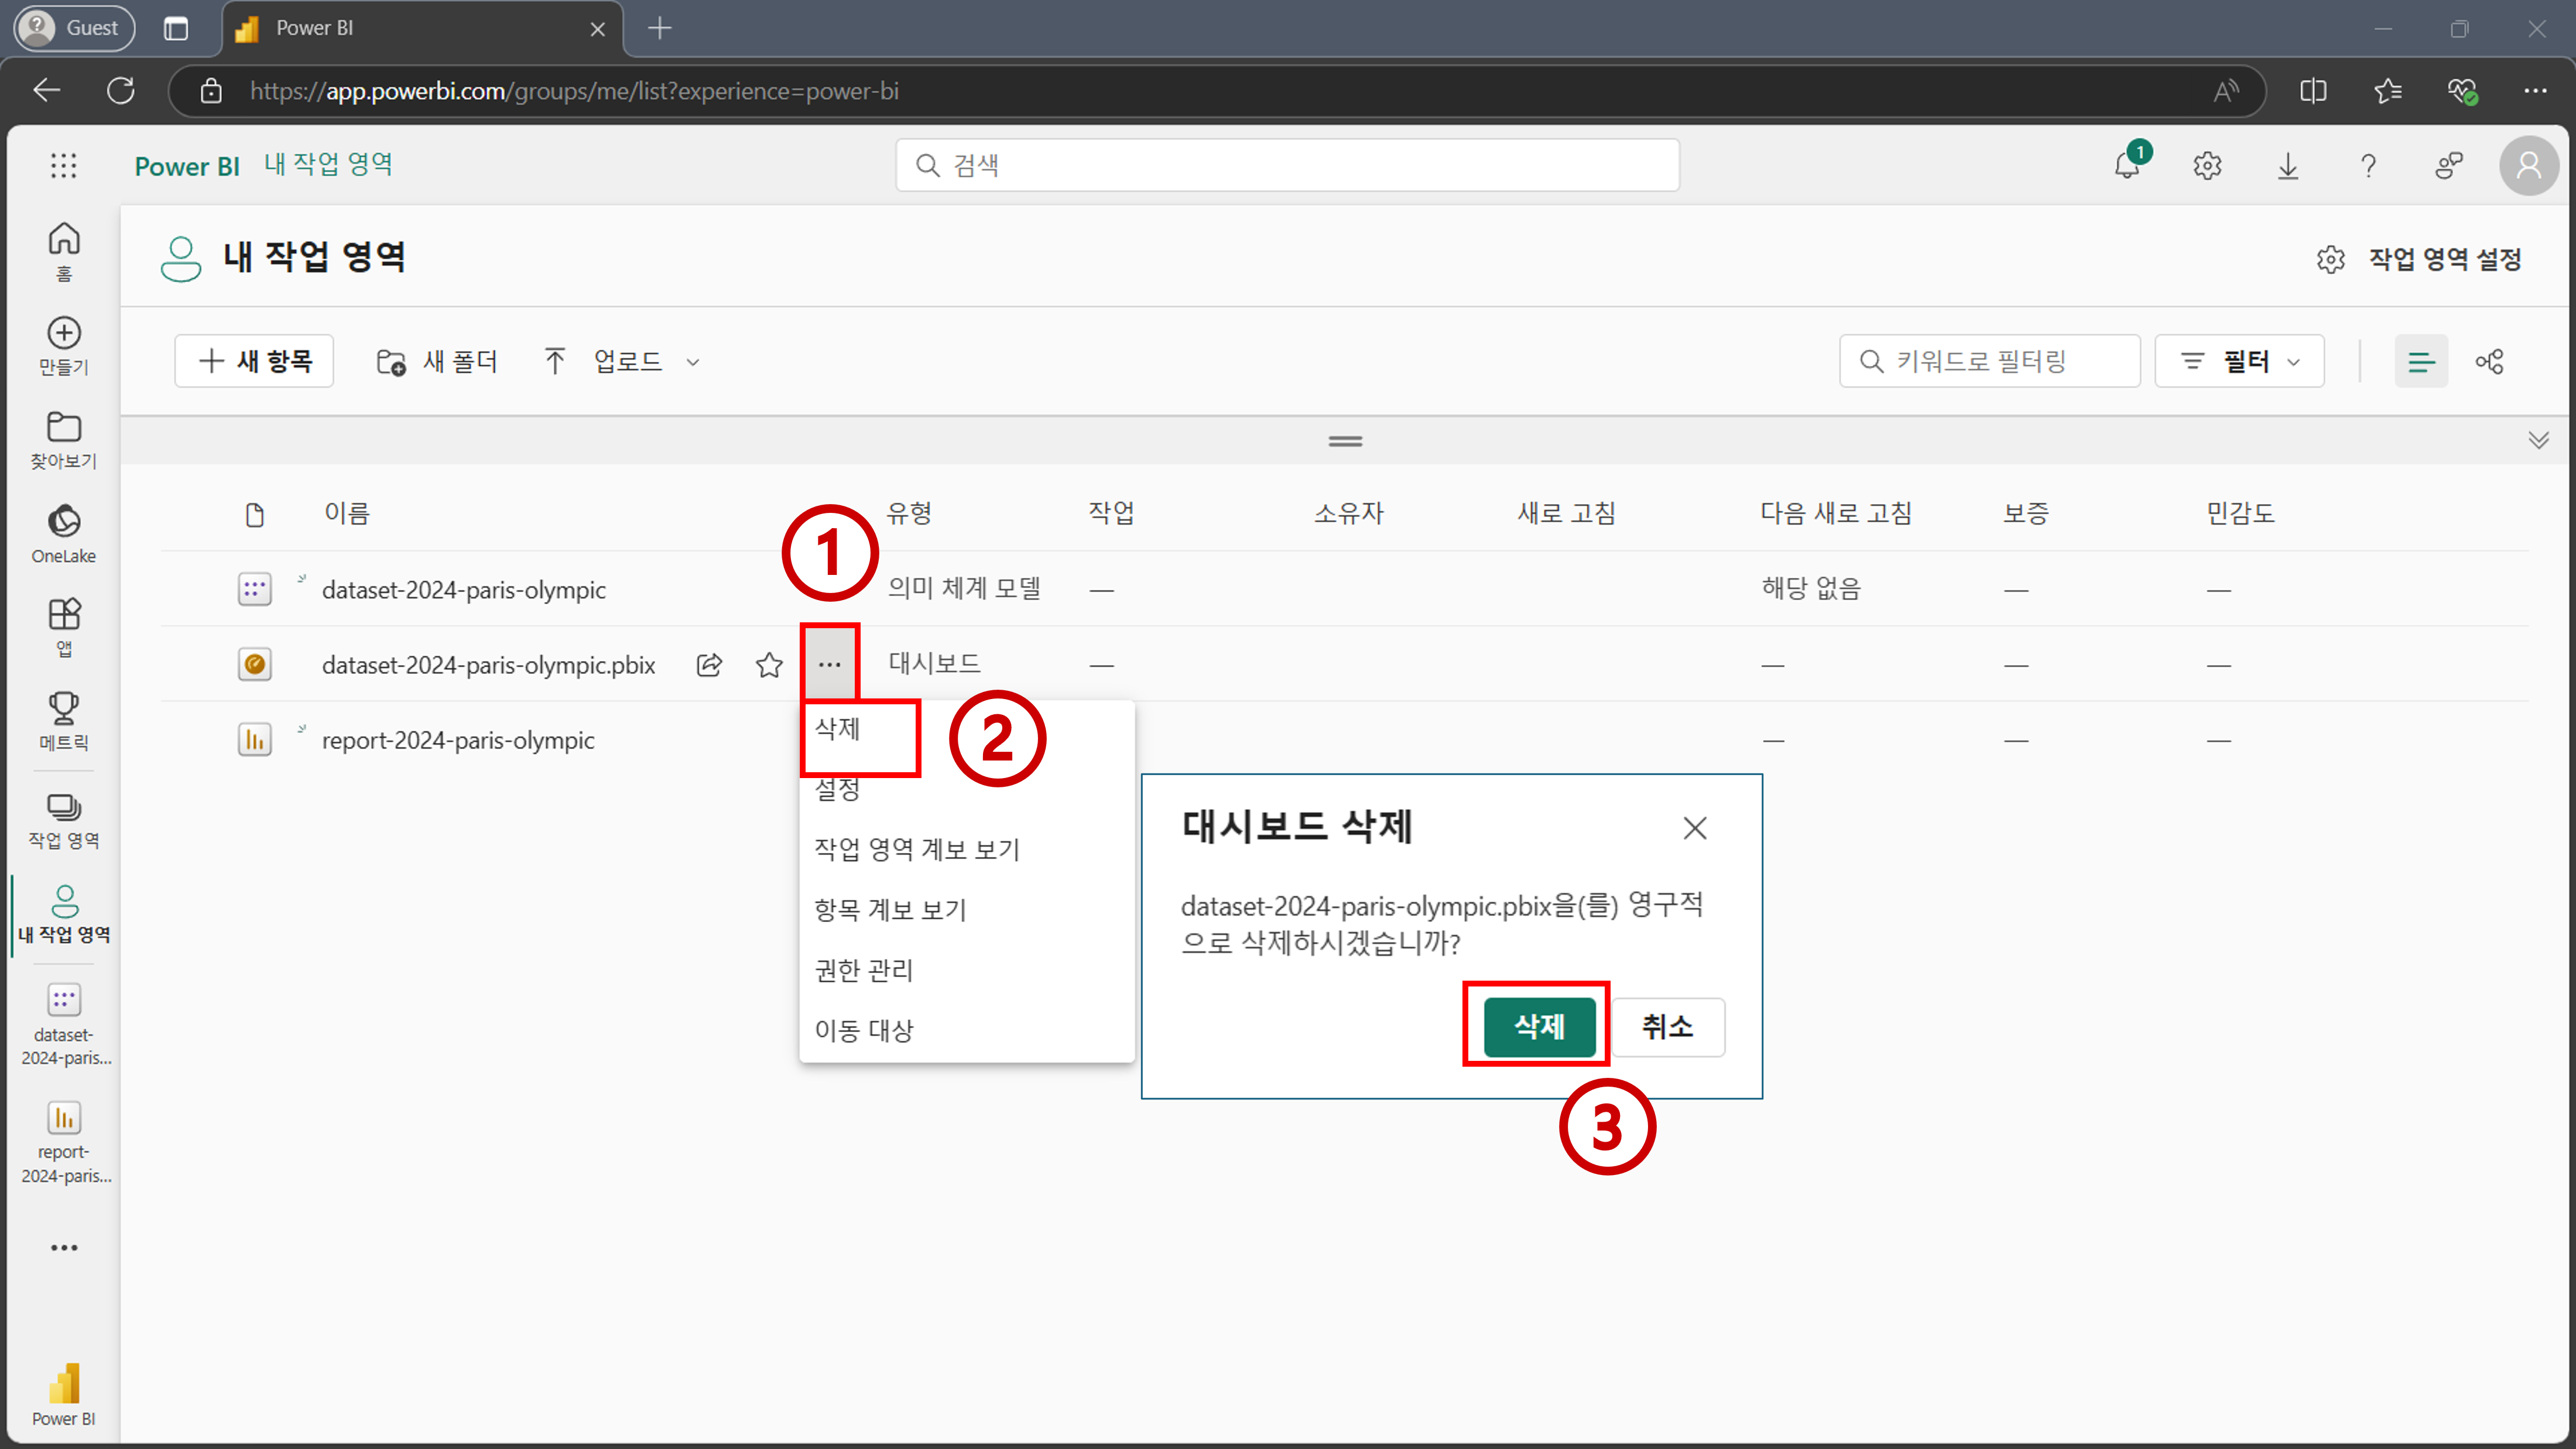Confirm with green Delete (삭제) dialog button

[x=1539, y=1026]
